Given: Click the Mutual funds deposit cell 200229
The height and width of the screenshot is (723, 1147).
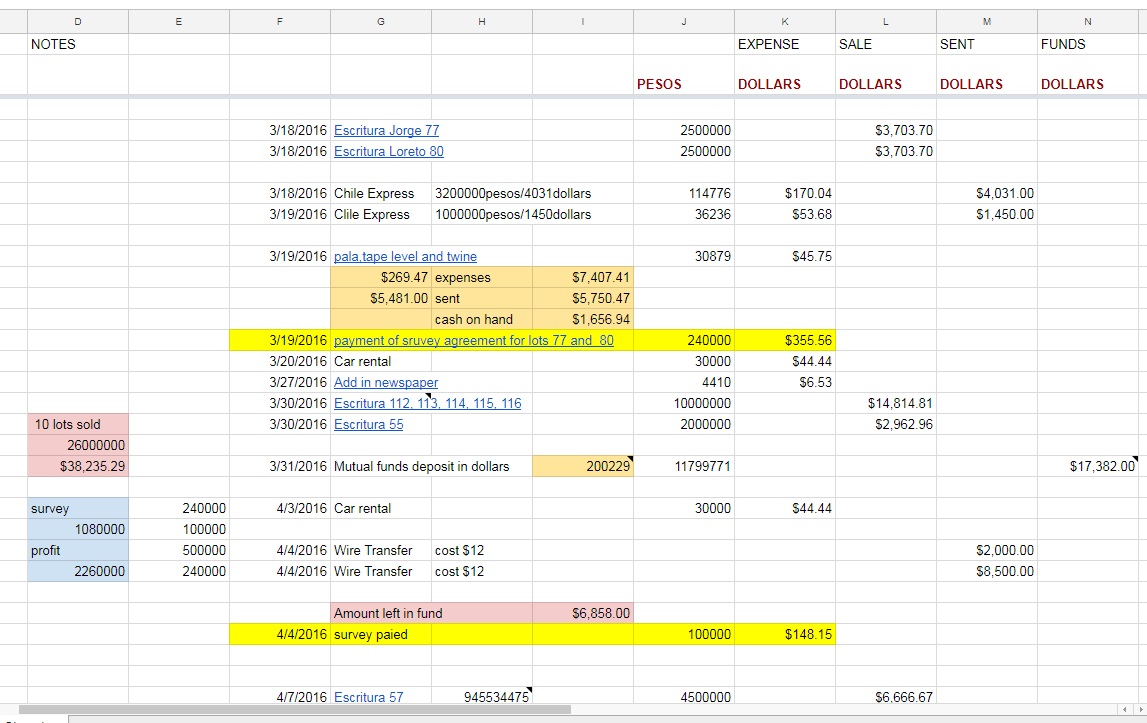Looking at the screenshot, I should (x=583, y=466).
